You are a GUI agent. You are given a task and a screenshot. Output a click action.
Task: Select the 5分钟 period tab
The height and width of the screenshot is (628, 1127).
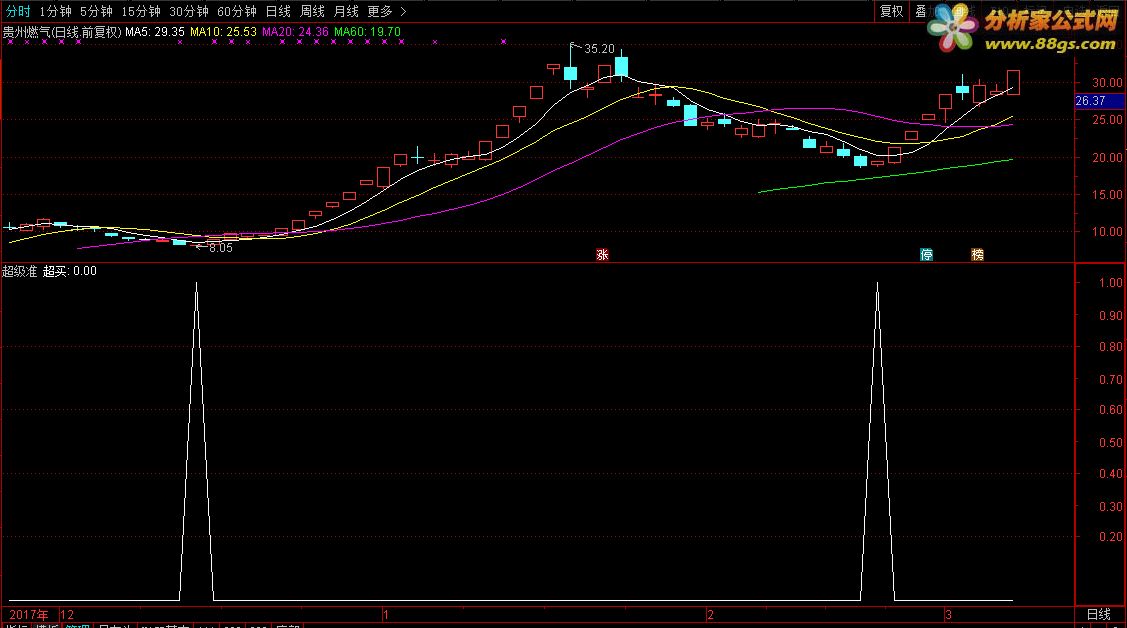pyautogui.click(x=96, y=11)
